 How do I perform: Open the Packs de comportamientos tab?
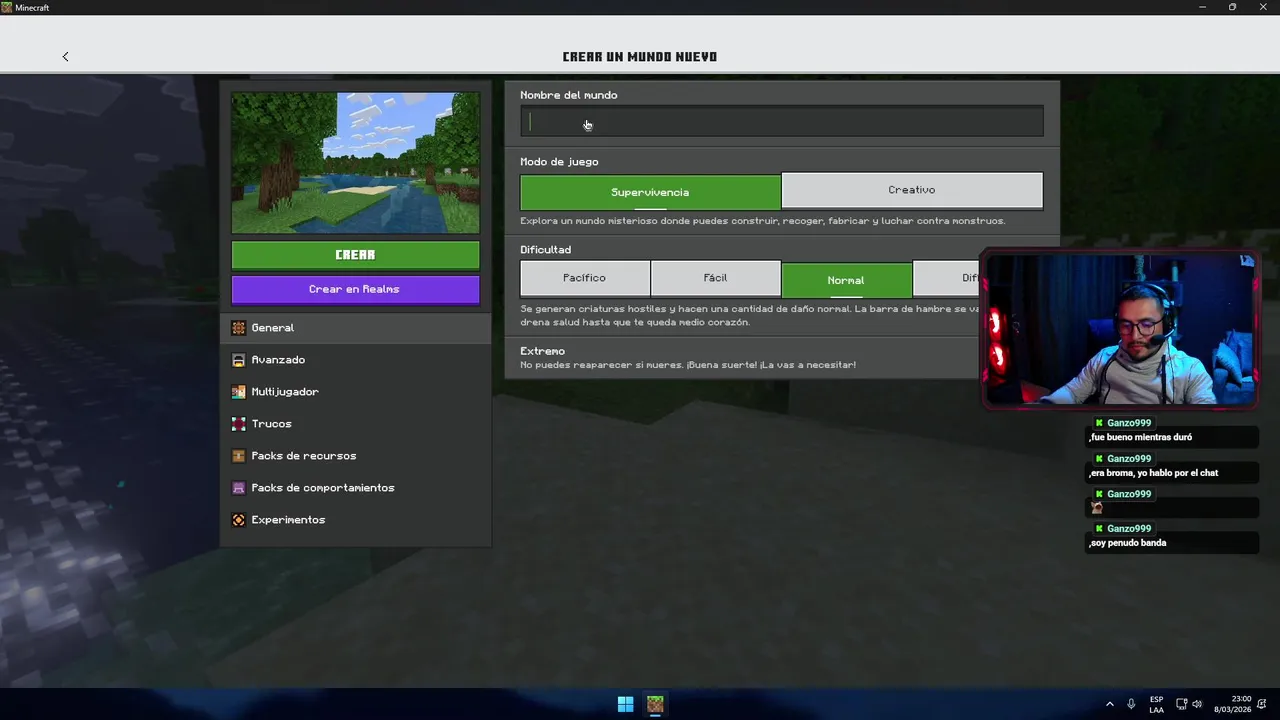(355, 488)
